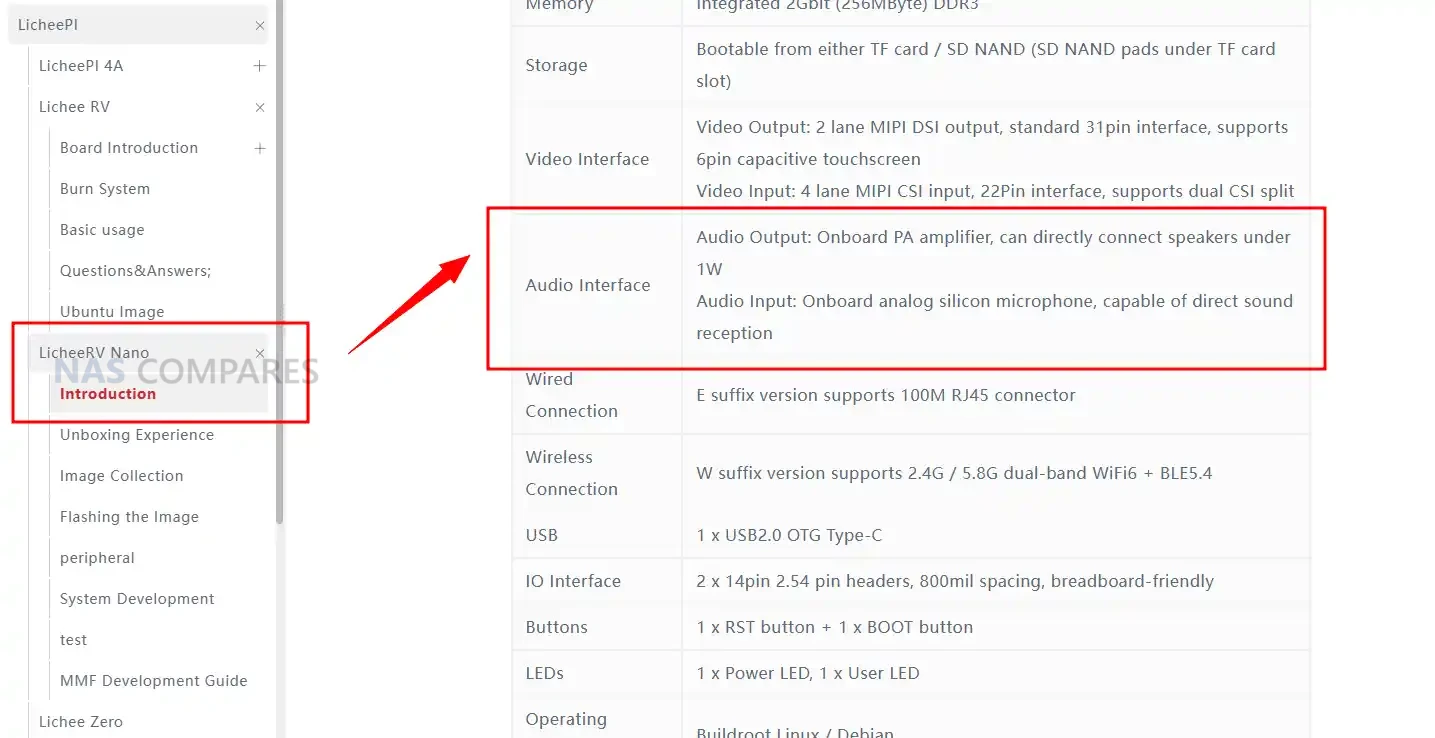Screen dimensions: 1435x738
Task: Select the test sidebar entry
Action: (74, 640)
